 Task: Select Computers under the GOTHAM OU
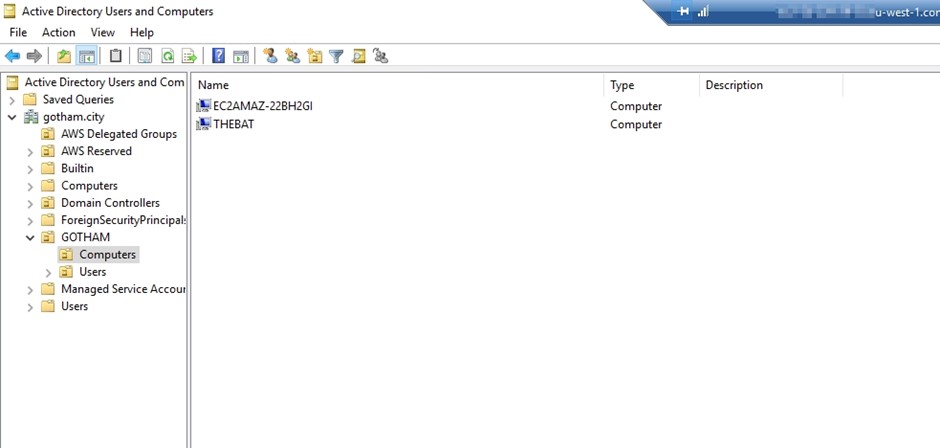point(107,254)
